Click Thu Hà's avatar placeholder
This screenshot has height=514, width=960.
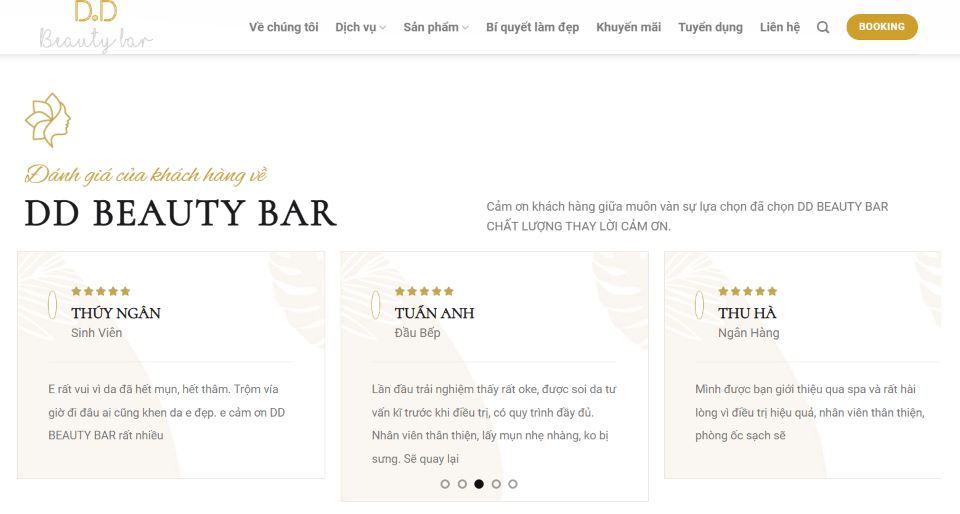click(699, 305)
